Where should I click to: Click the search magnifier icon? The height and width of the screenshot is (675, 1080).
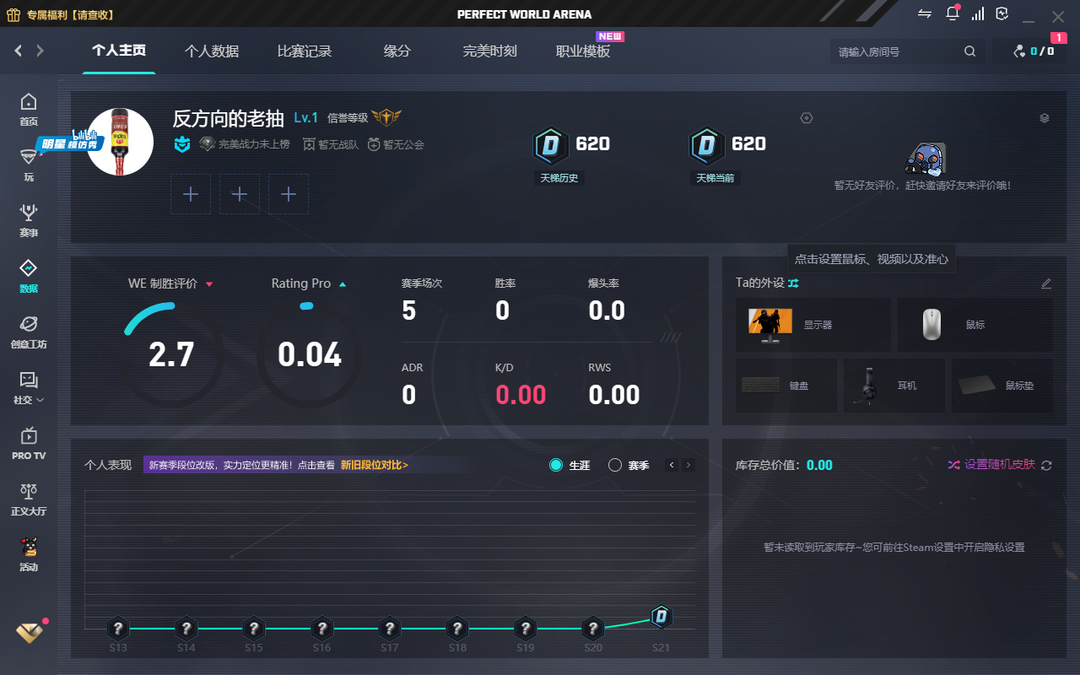pos(970,51)
